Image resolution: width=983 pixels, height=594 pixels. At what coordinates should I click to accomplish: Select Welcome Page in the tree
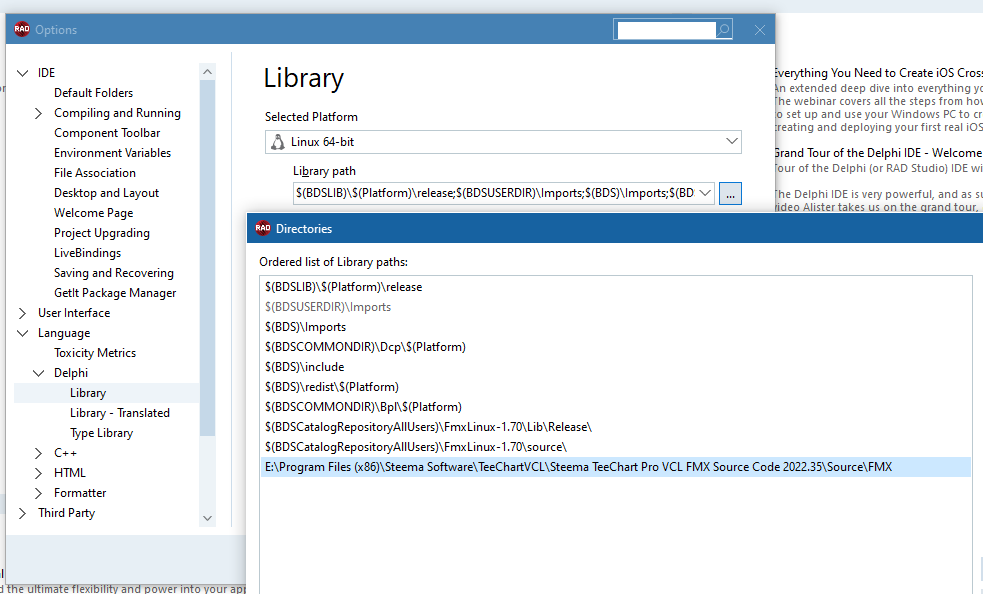pyautogui.click(x=93, y=213)
